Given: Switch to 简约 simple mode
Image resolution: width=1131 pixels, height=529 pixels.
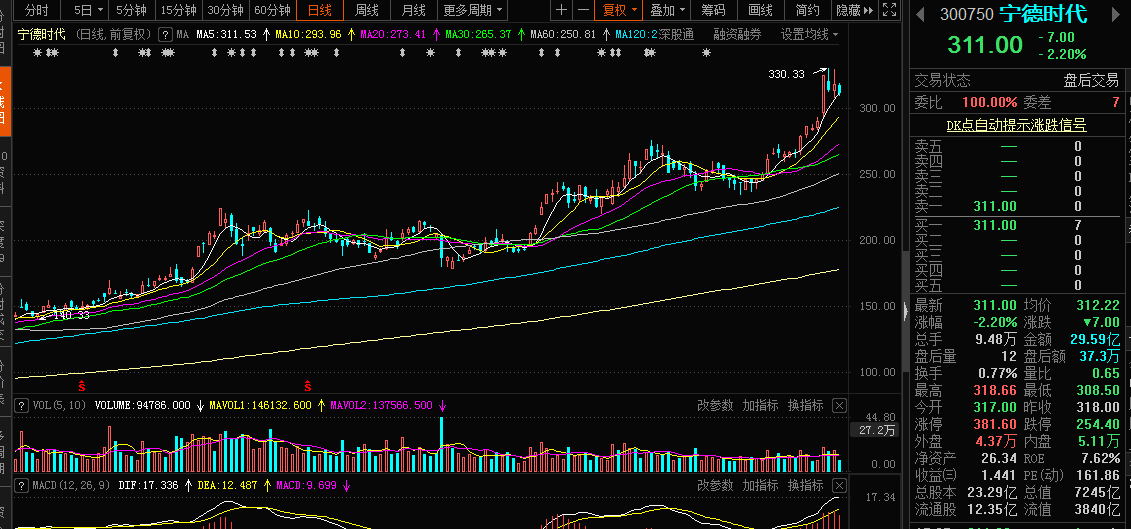Looking at the screenshot, I should click(x=807, y=10).
